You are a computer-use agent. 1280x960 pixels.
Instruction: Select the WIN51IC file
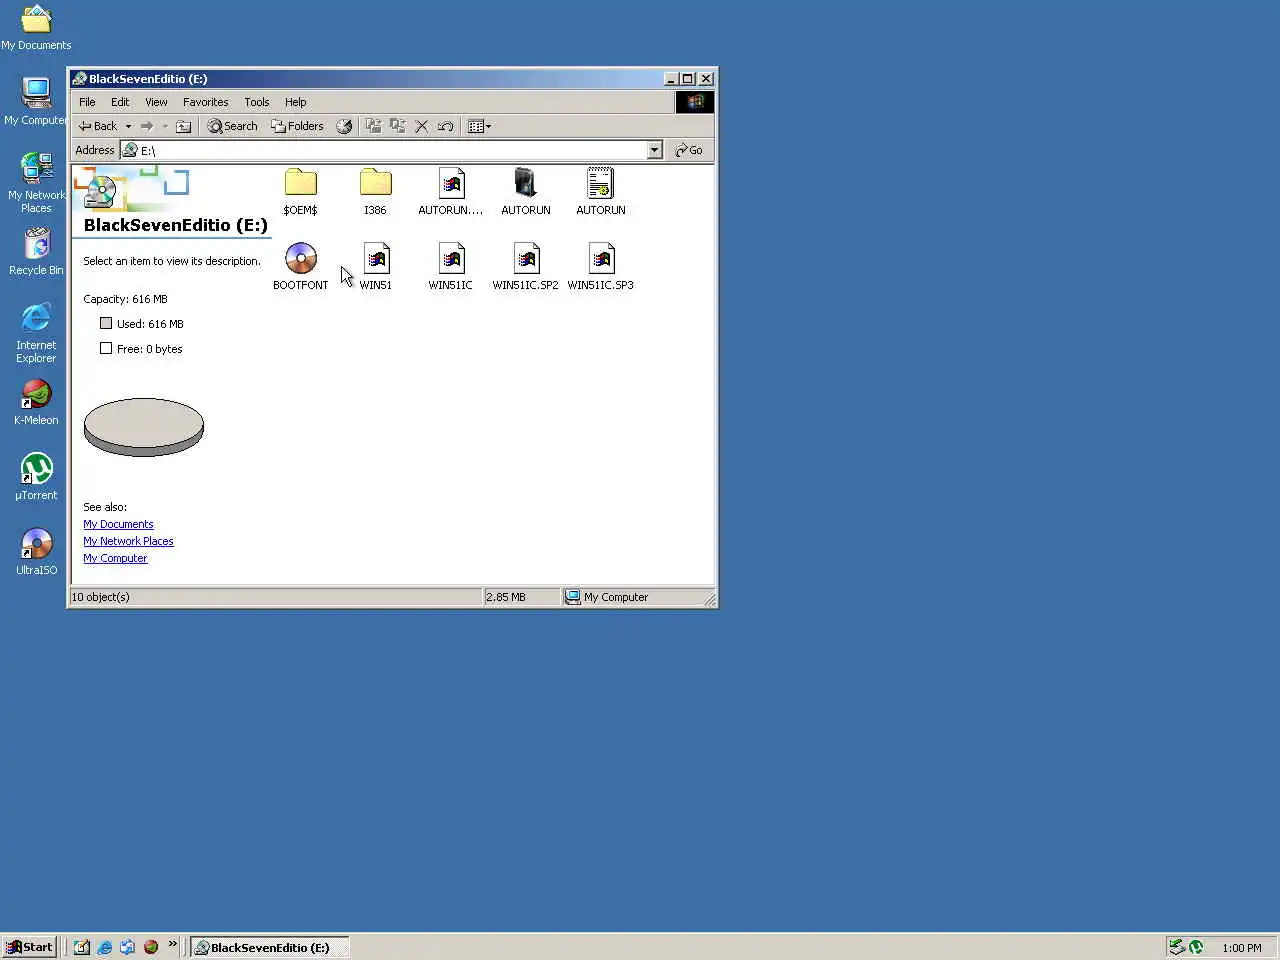(x=451, y=267)
